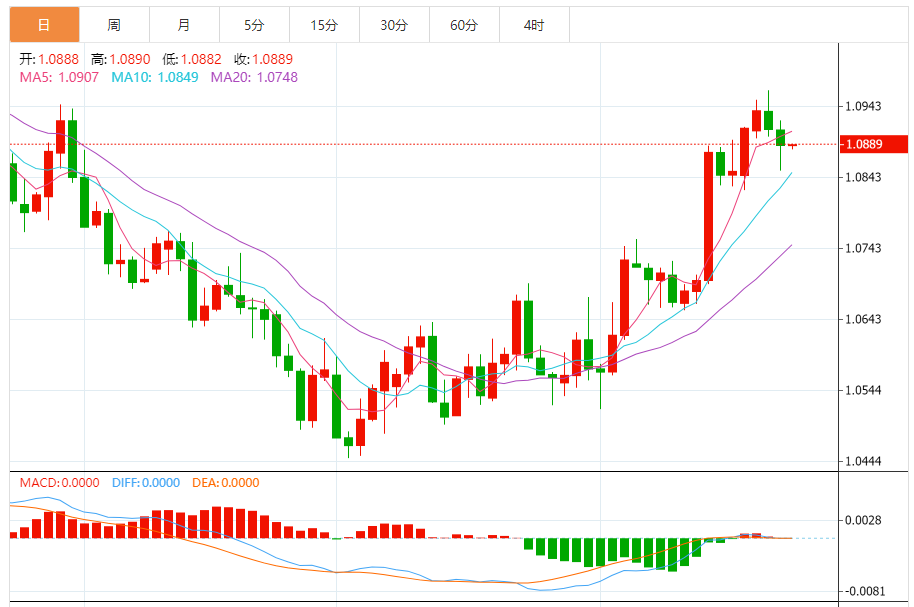This screenshot has width=914, height=607.
Task: Click the 1.0943 price axis label
Action: tap(863, 106)
